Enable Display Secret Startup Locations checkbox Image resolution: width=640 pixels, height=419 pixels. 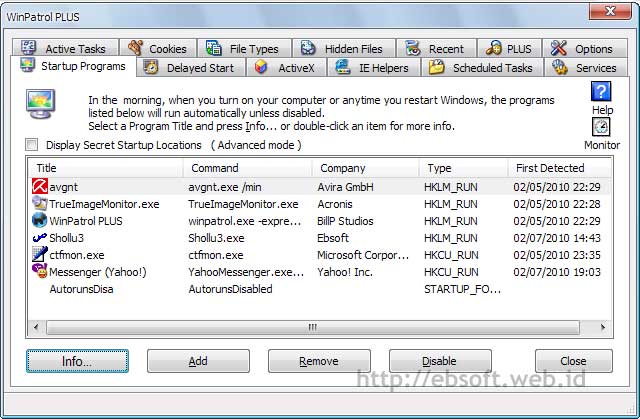(31, 144)
